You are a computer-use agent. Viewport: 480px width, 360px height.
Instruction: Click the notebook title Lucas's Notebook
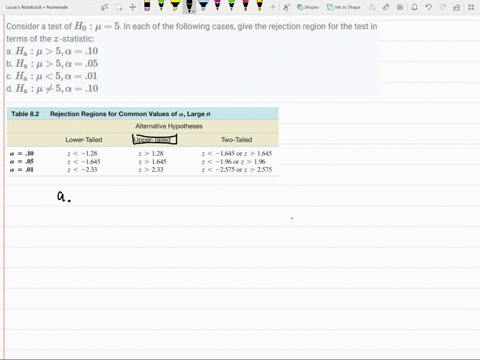(x=37, y=7)
